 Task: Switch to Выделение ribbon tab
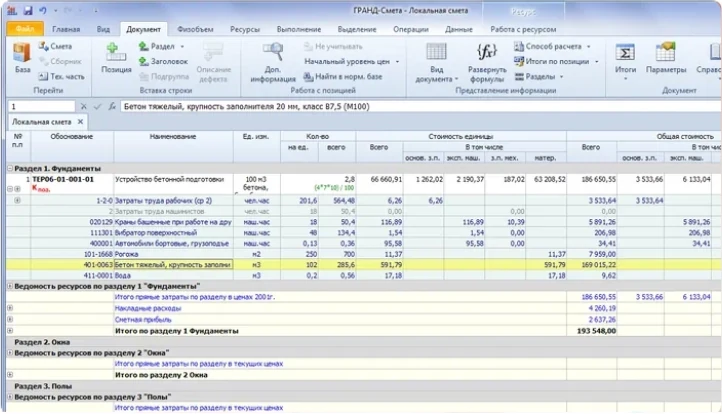click(357, 29)
